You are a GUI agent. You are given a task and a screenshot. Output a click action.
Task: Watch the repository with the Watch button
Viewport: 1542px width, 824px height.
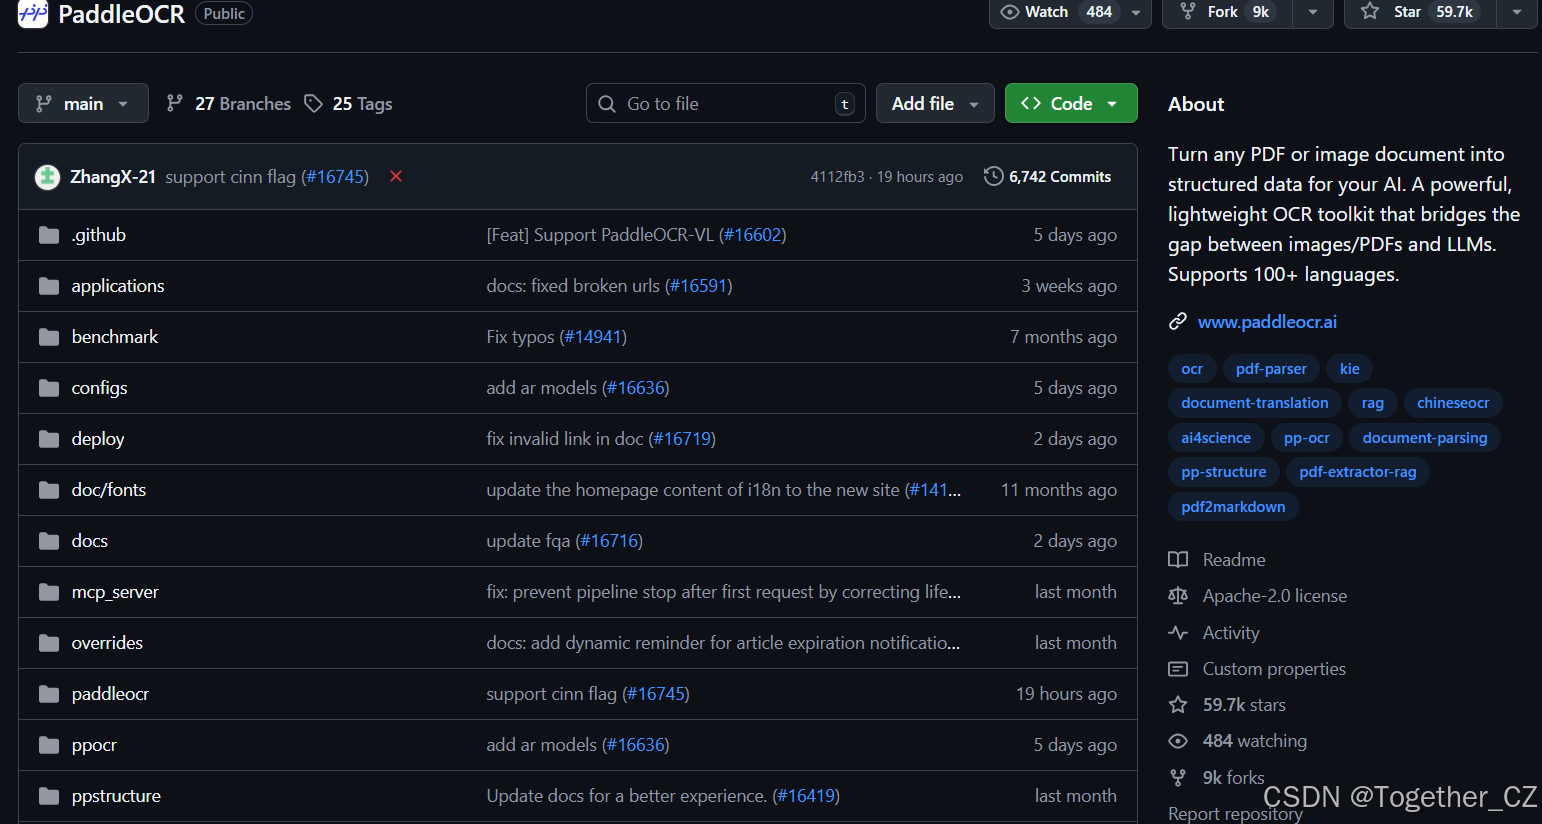[x=1035, y=12]
